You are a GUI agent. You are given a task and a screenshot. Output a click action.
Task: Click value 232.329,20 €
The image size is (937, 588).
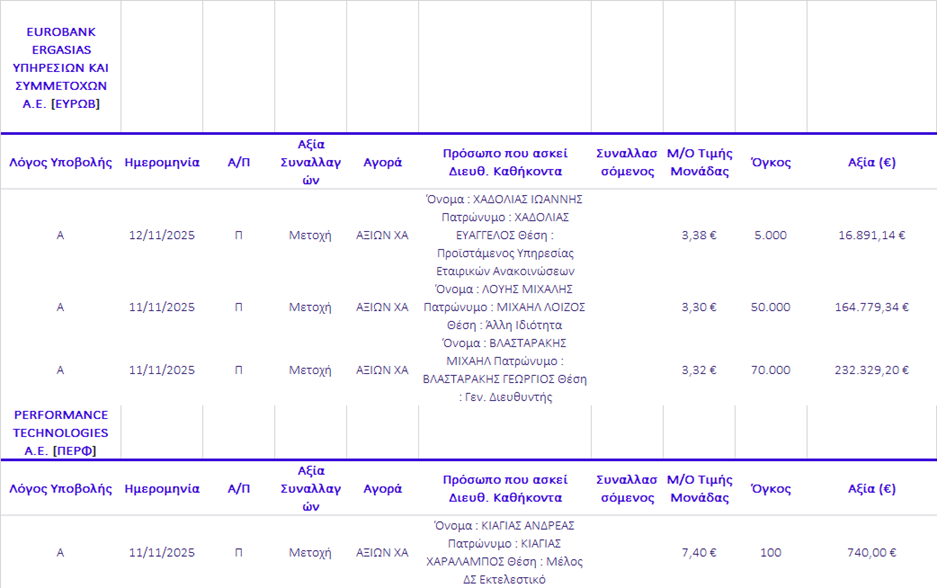point(872,370)
